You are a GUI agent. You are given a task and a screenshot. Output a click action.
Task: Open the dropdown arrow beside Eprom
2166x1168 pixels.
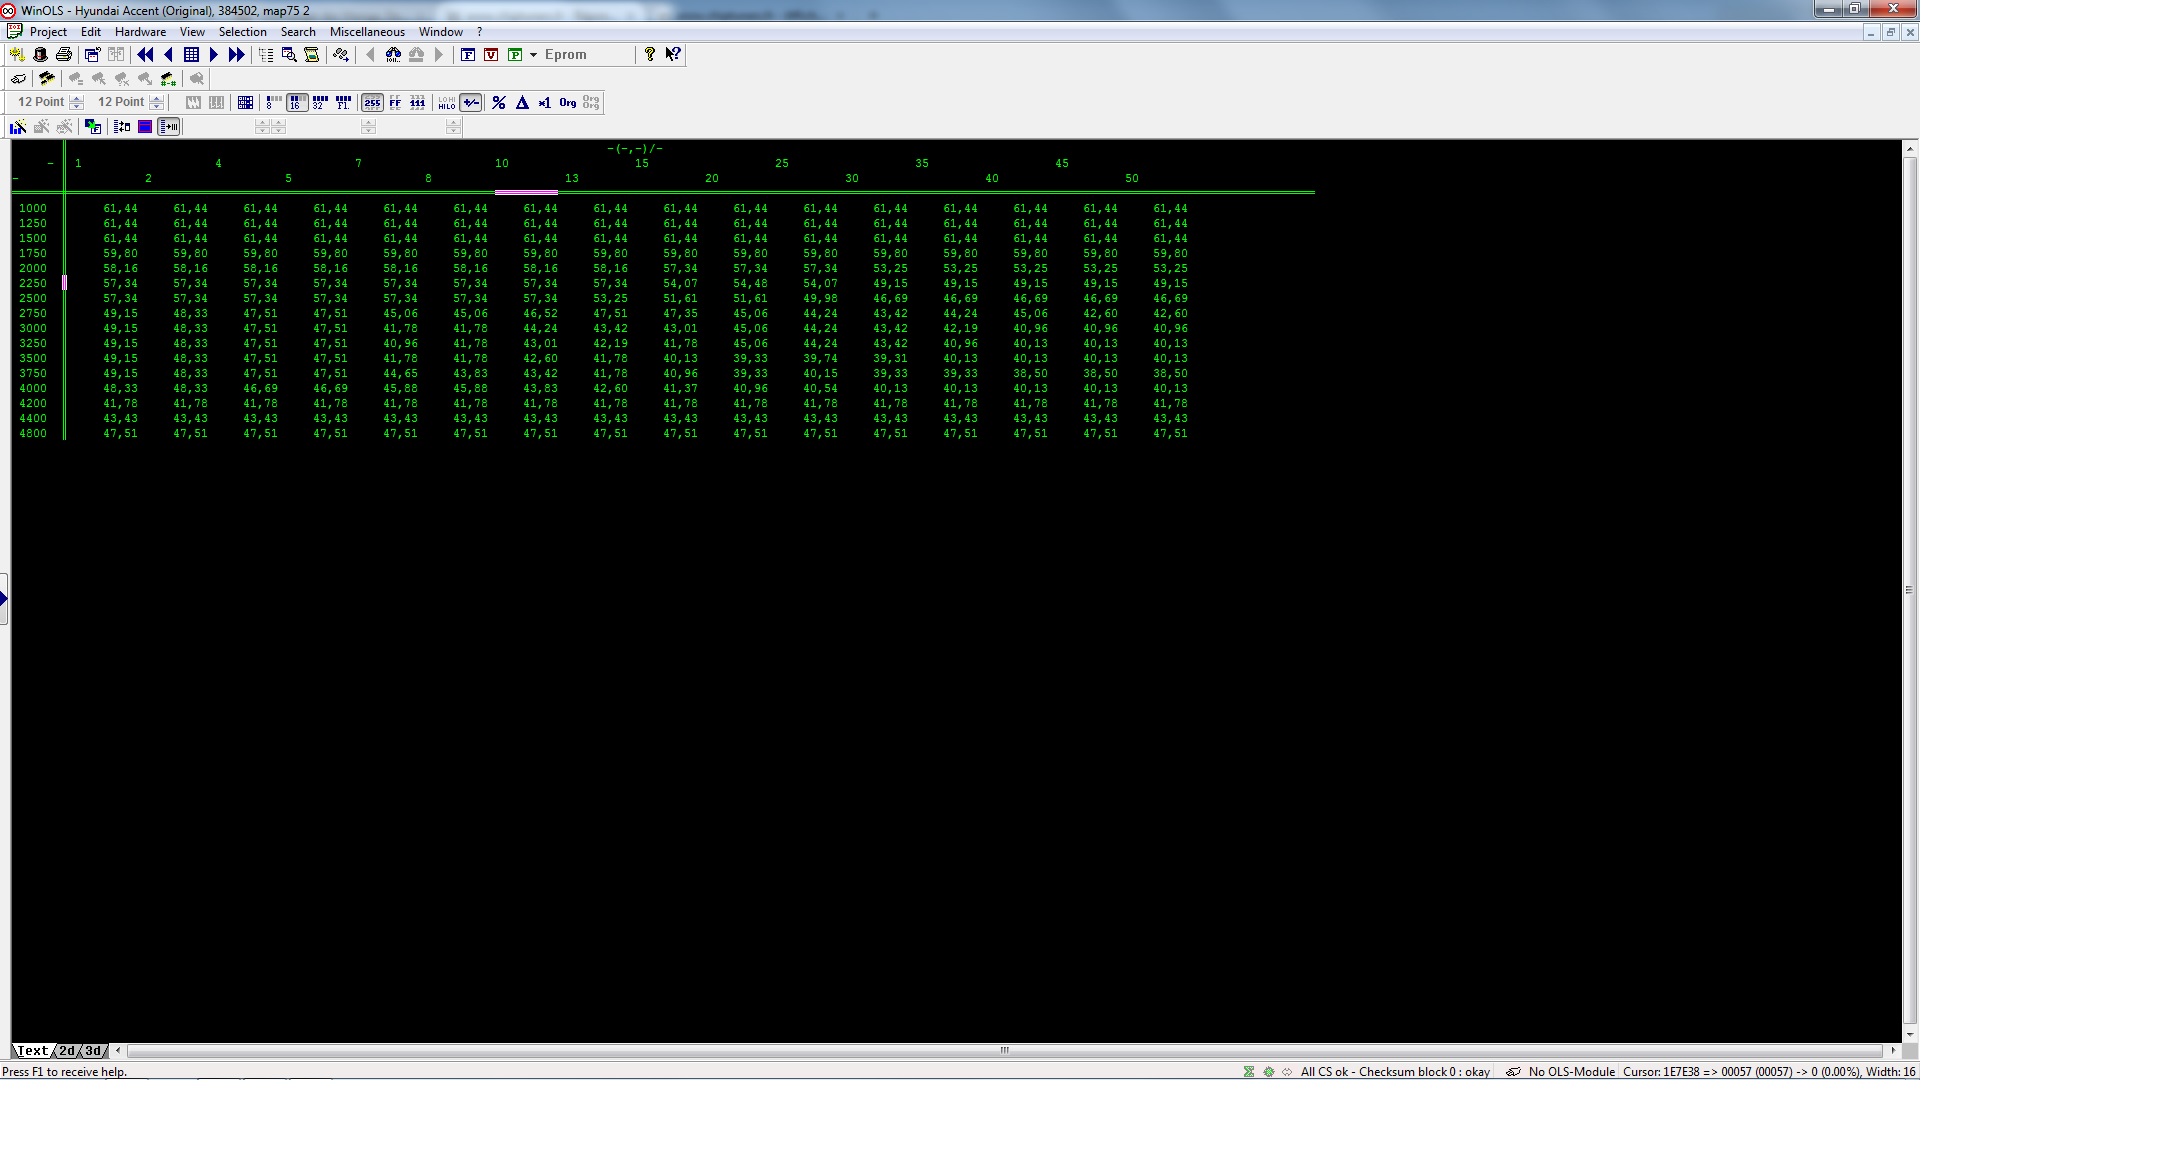point(533,55)
